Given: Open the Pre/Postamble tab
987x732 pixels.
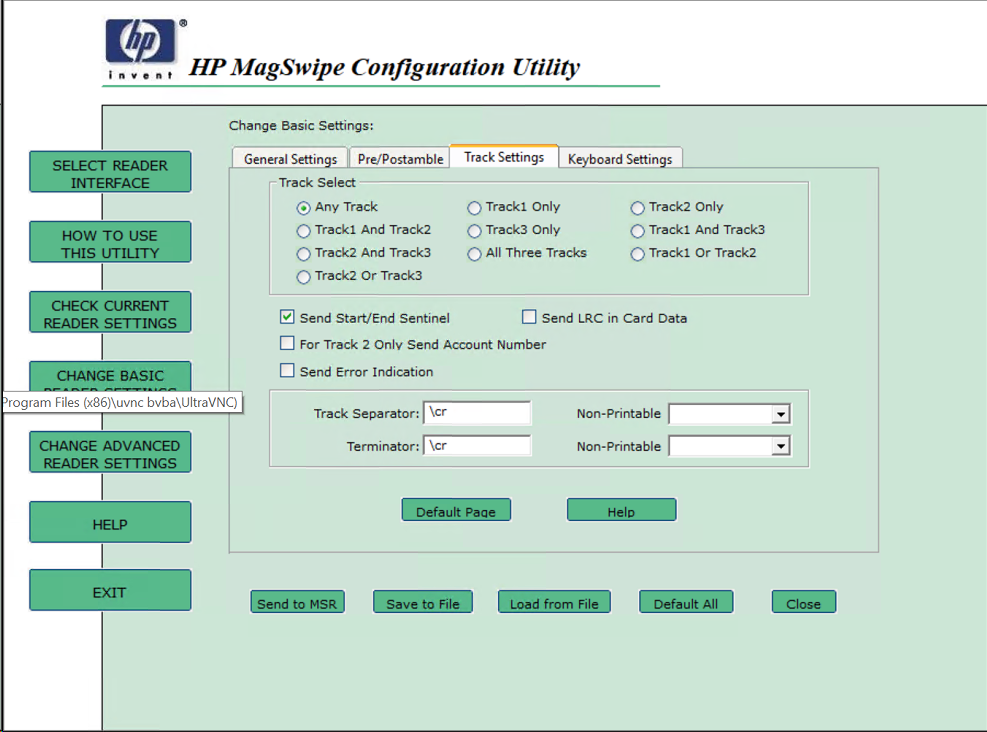Looking at the screenshot, I should (400, 159).
